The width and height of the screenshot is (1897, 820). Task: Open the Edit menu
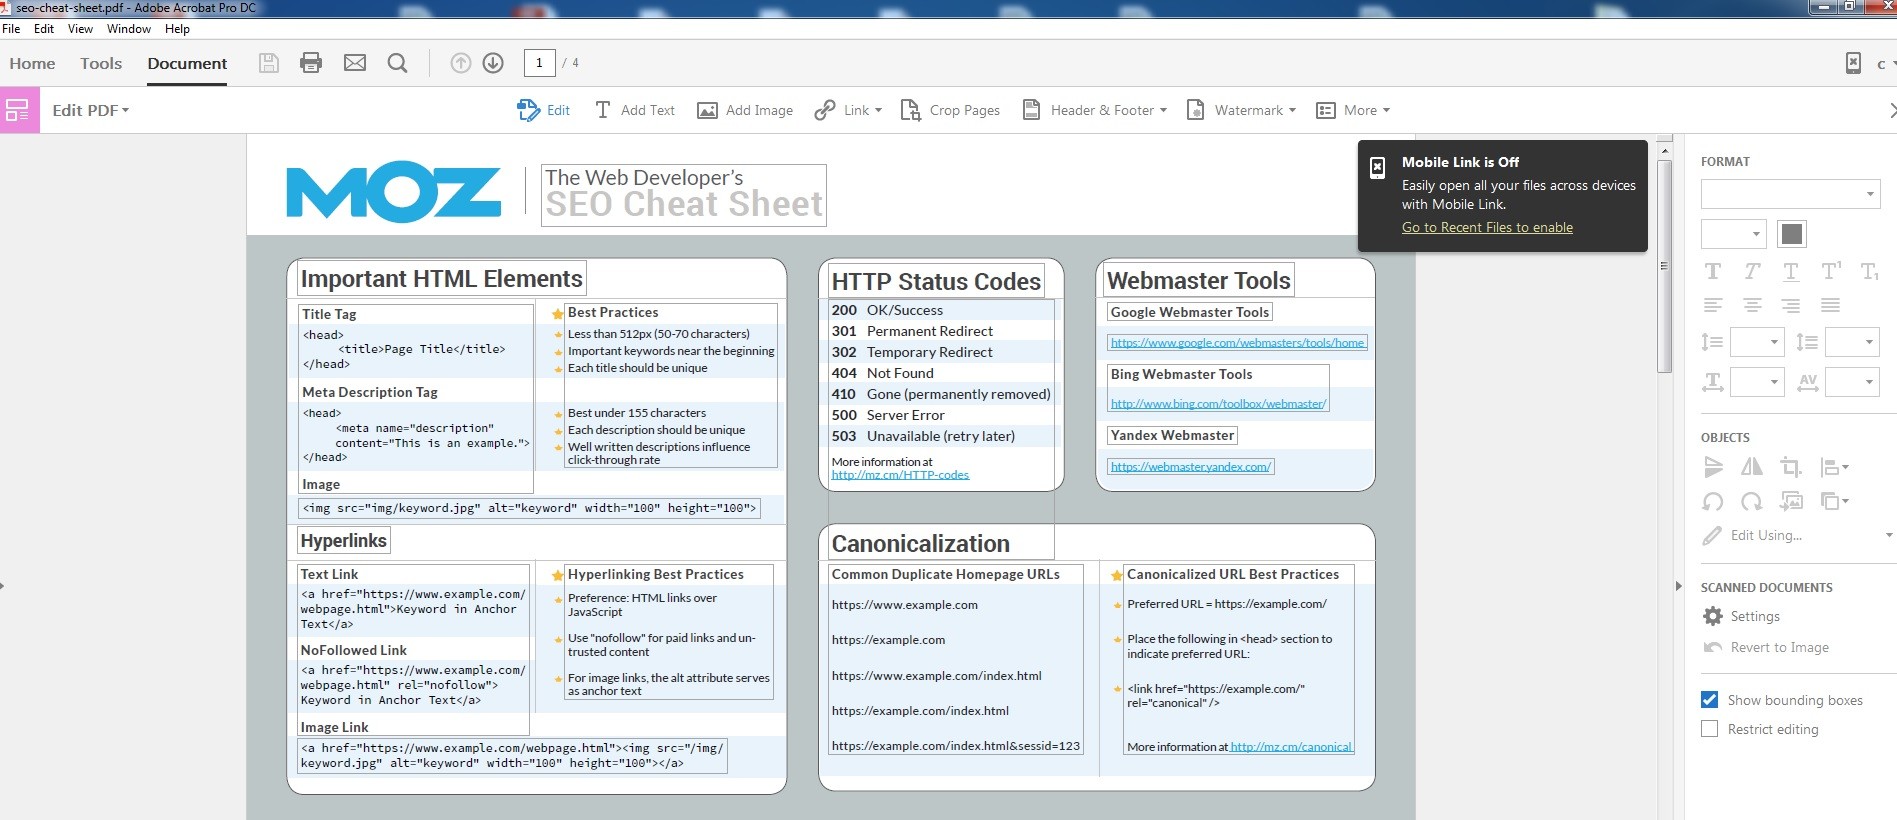point(44,29)
